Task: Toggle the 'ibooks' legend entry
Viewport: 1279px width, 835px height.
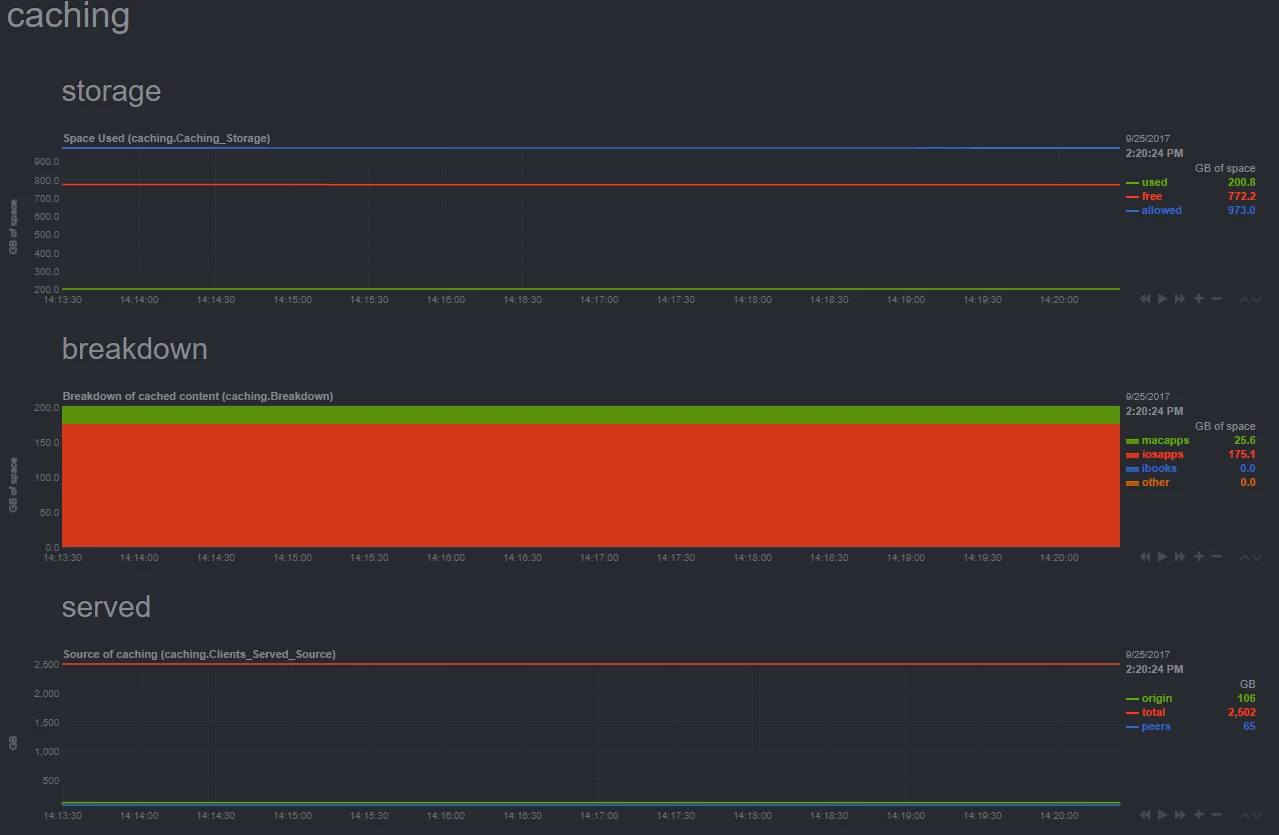Action: click(1159, 469)
